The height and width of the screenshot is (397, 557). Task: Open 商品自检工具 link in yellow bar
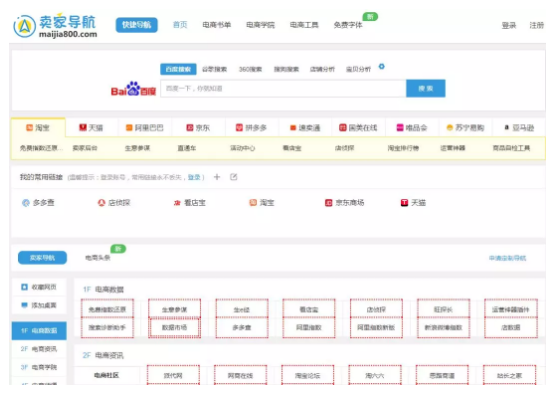(x=511, y=148)
